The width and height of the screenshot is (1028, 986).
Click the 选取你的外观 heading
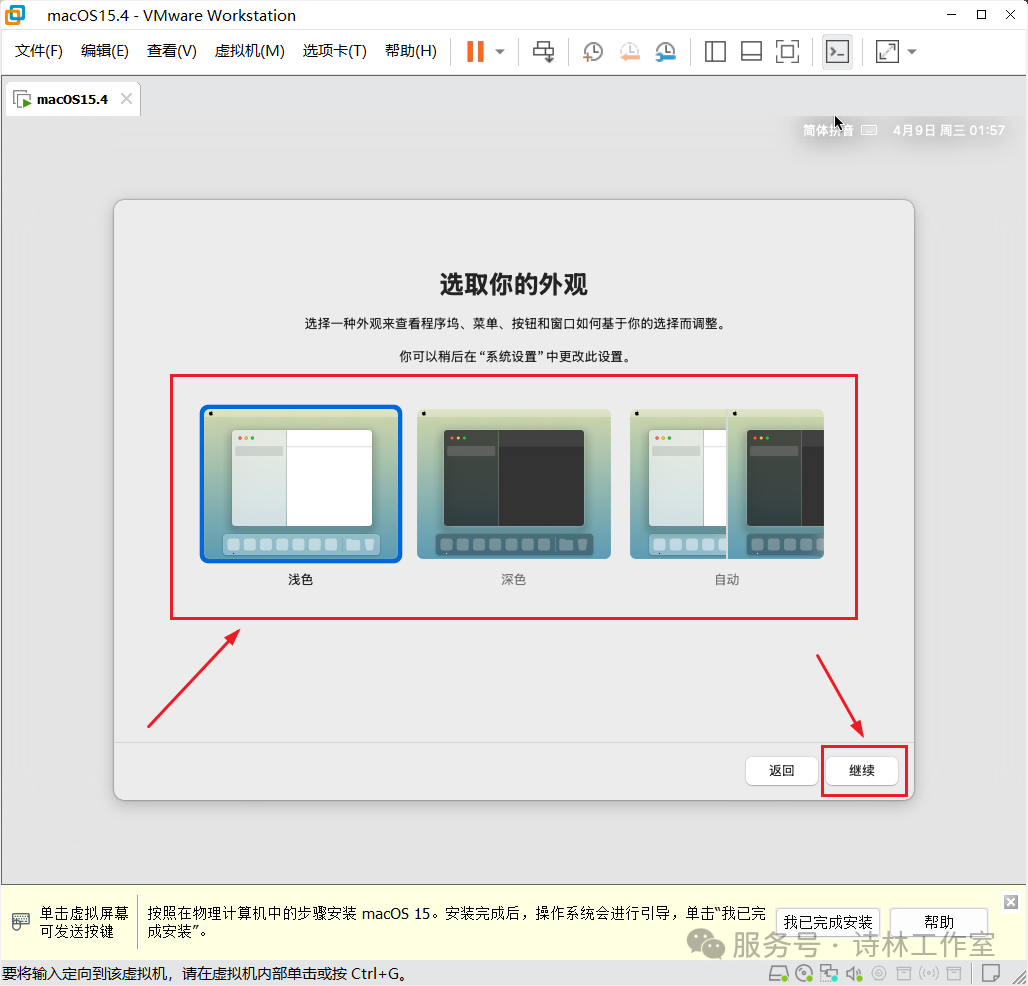(513, 285)
